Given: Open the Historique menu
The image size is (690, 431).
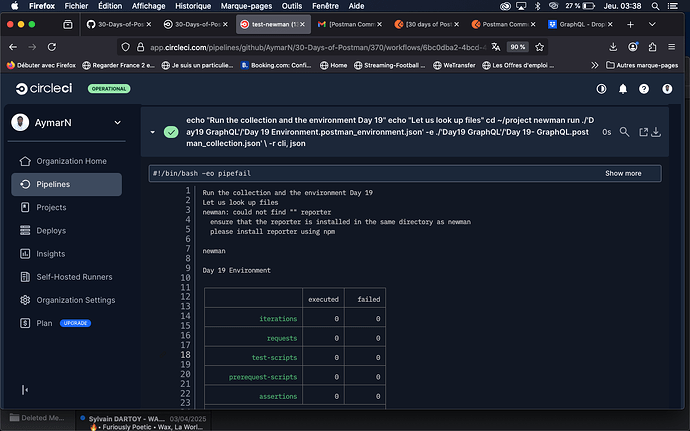Looking at the screenshot, I should (193, 6).
